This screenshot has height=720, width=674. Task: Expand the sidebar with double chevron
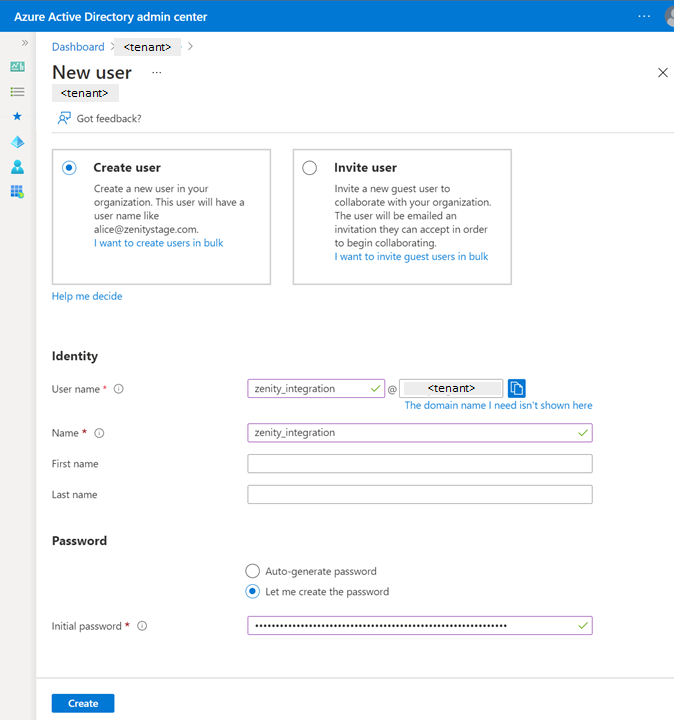(25, 43)
